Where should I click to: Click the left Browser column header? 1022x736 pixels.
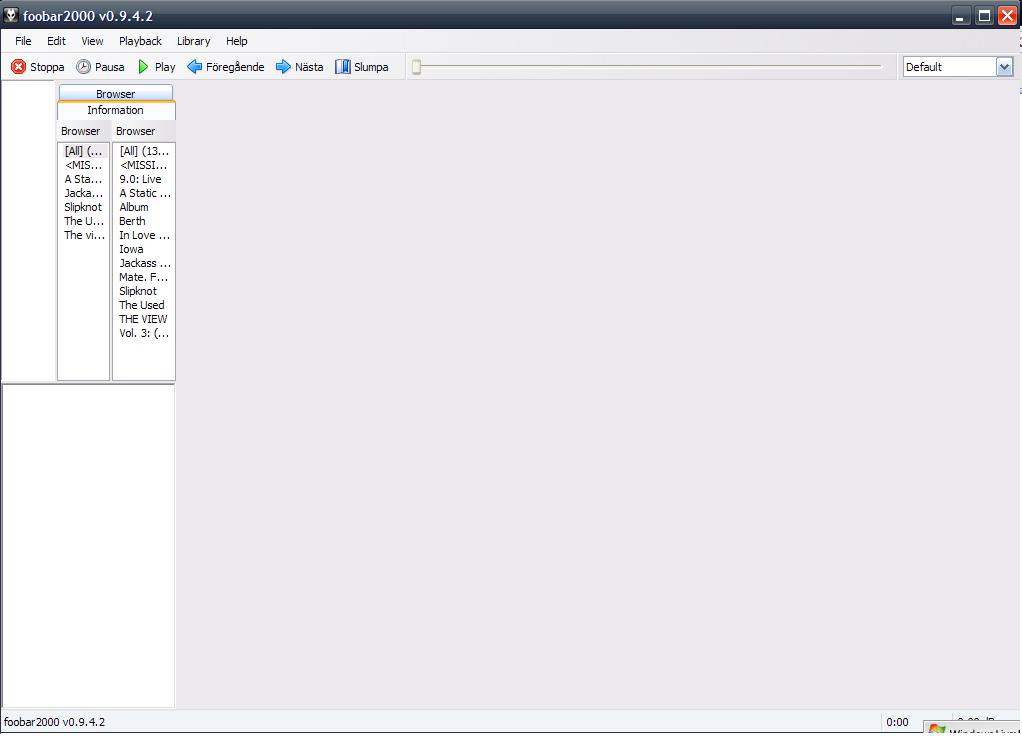[x=83, y=131]
